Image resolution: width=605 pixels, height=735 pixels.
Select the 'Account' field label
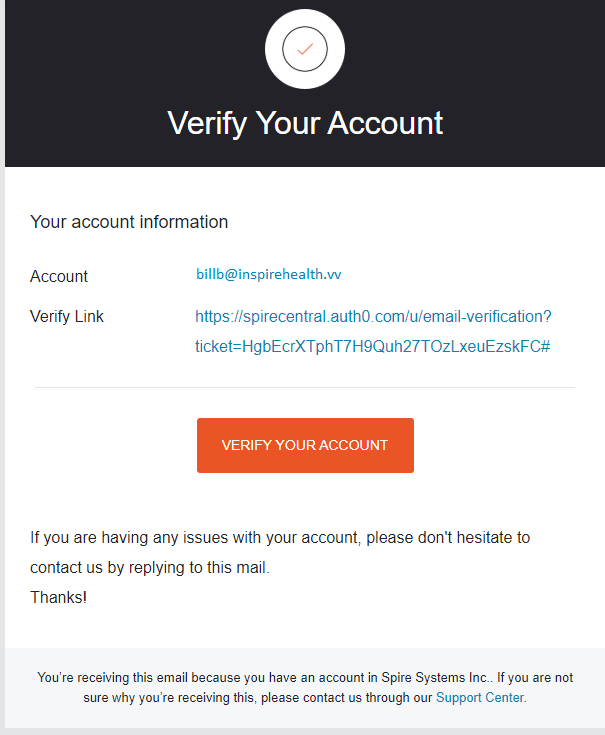pos(59,276)
